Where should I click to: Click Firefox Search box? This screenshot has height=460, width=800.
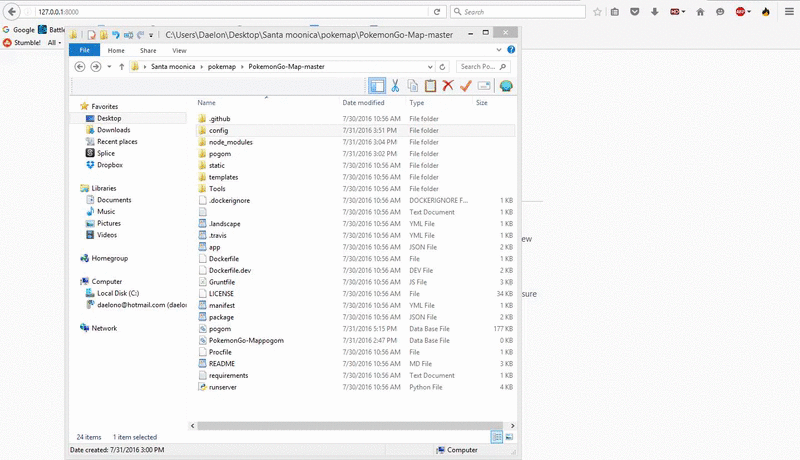[x=518, y=12]
